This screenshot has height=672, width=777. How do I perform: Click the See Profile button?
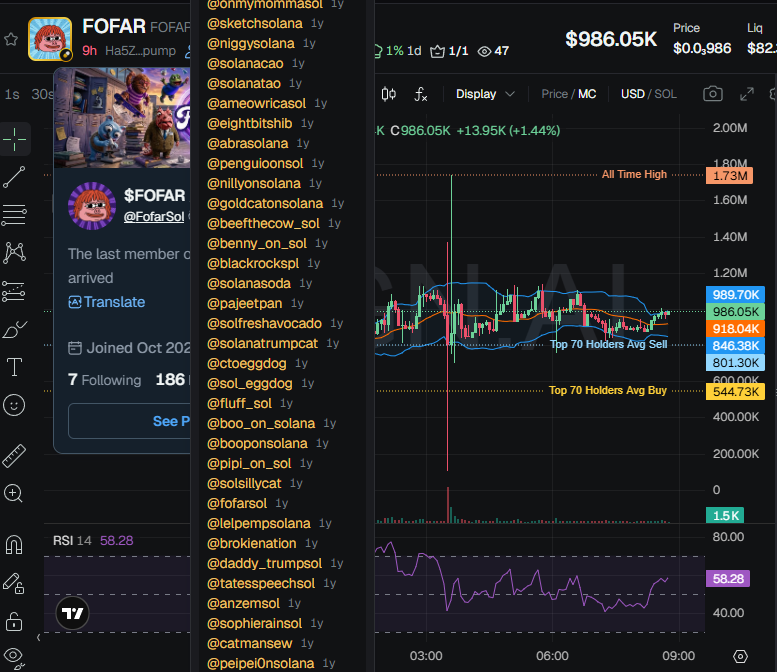coord(129,421)
